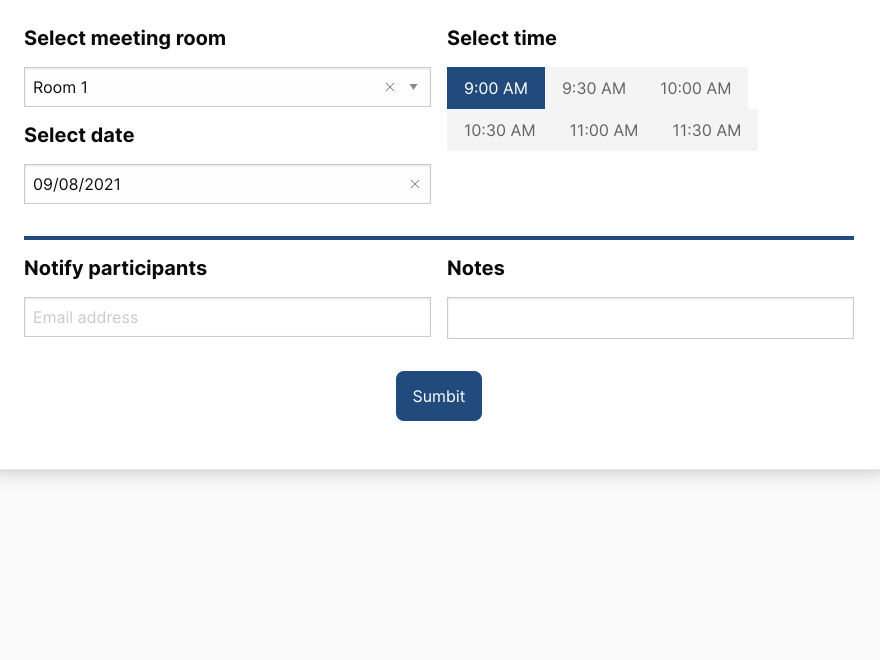Click the blue horizontal divider line
Viewport: 880px width, 660px height.
click(439, 238)
